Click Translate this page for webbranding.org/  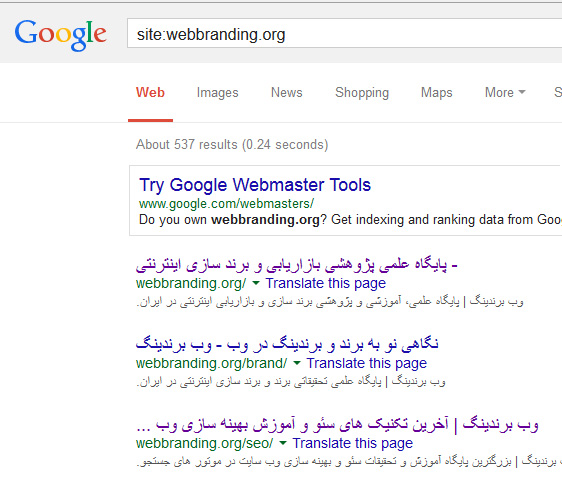coord(325,283)
